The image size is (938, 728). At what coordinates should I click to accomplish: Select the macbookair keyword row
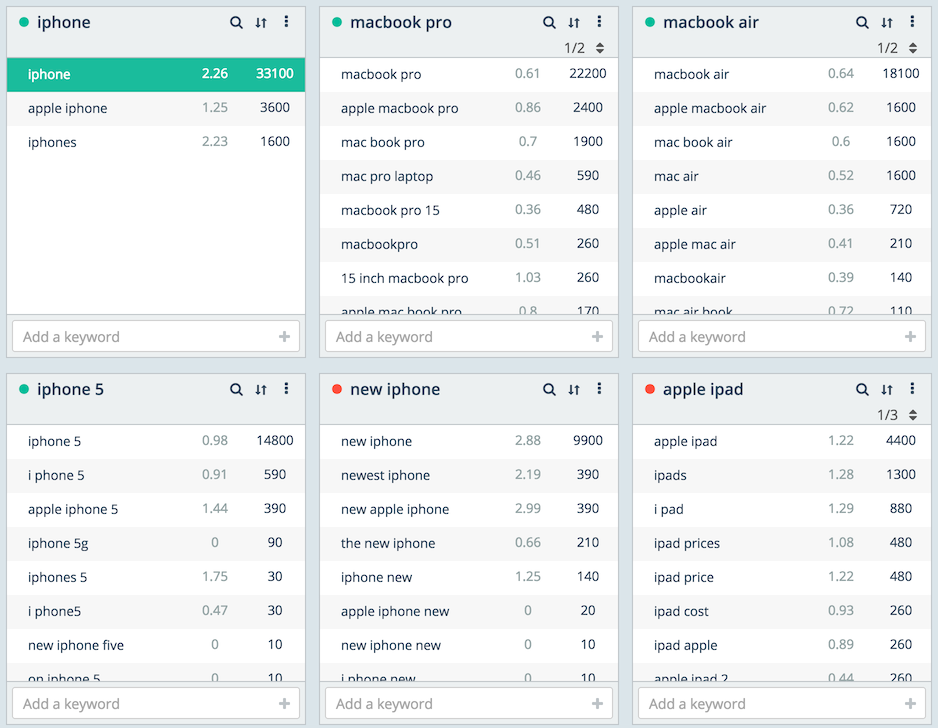pyautogui.click(x=782, y=278)
